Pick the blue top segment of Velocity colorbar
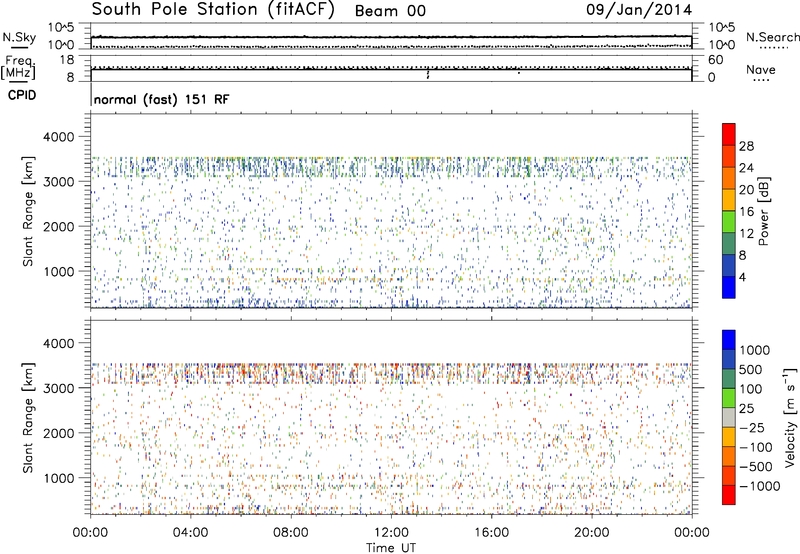Image resolution: width=800 pixels, height=554 pixels. coord(729,340)
